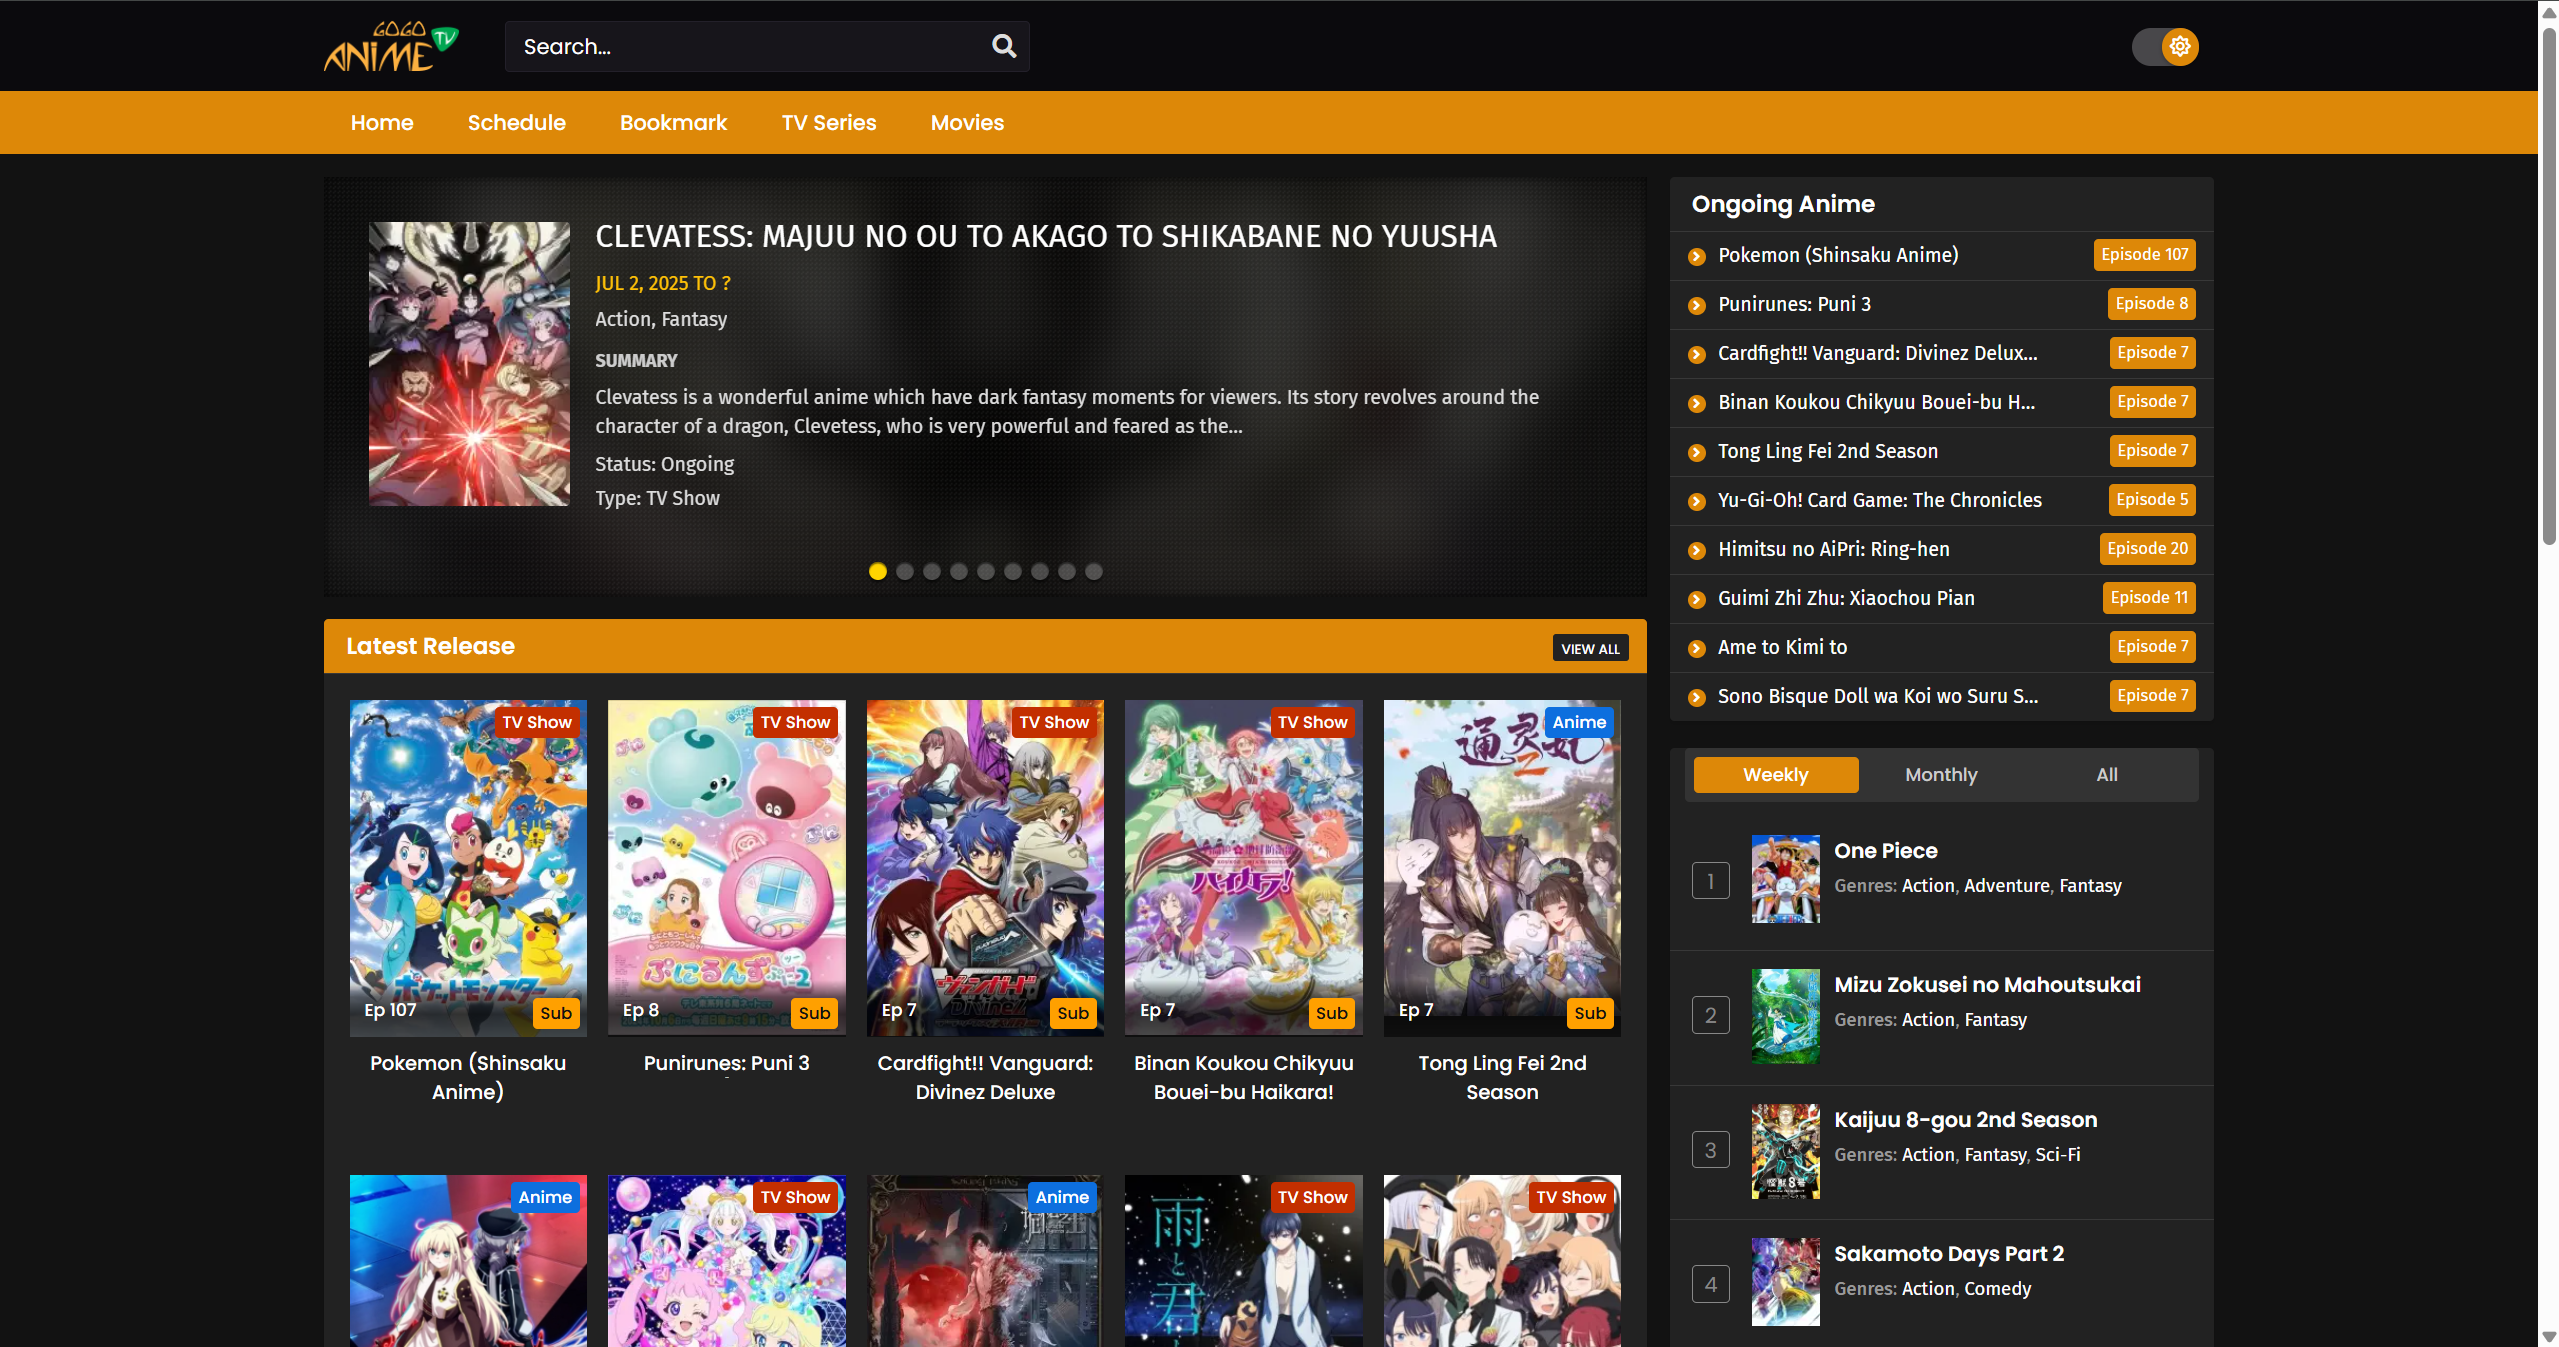Open the Binan Koukou Chikyuu Bouei-bu poster

(x=1244, y=867)
